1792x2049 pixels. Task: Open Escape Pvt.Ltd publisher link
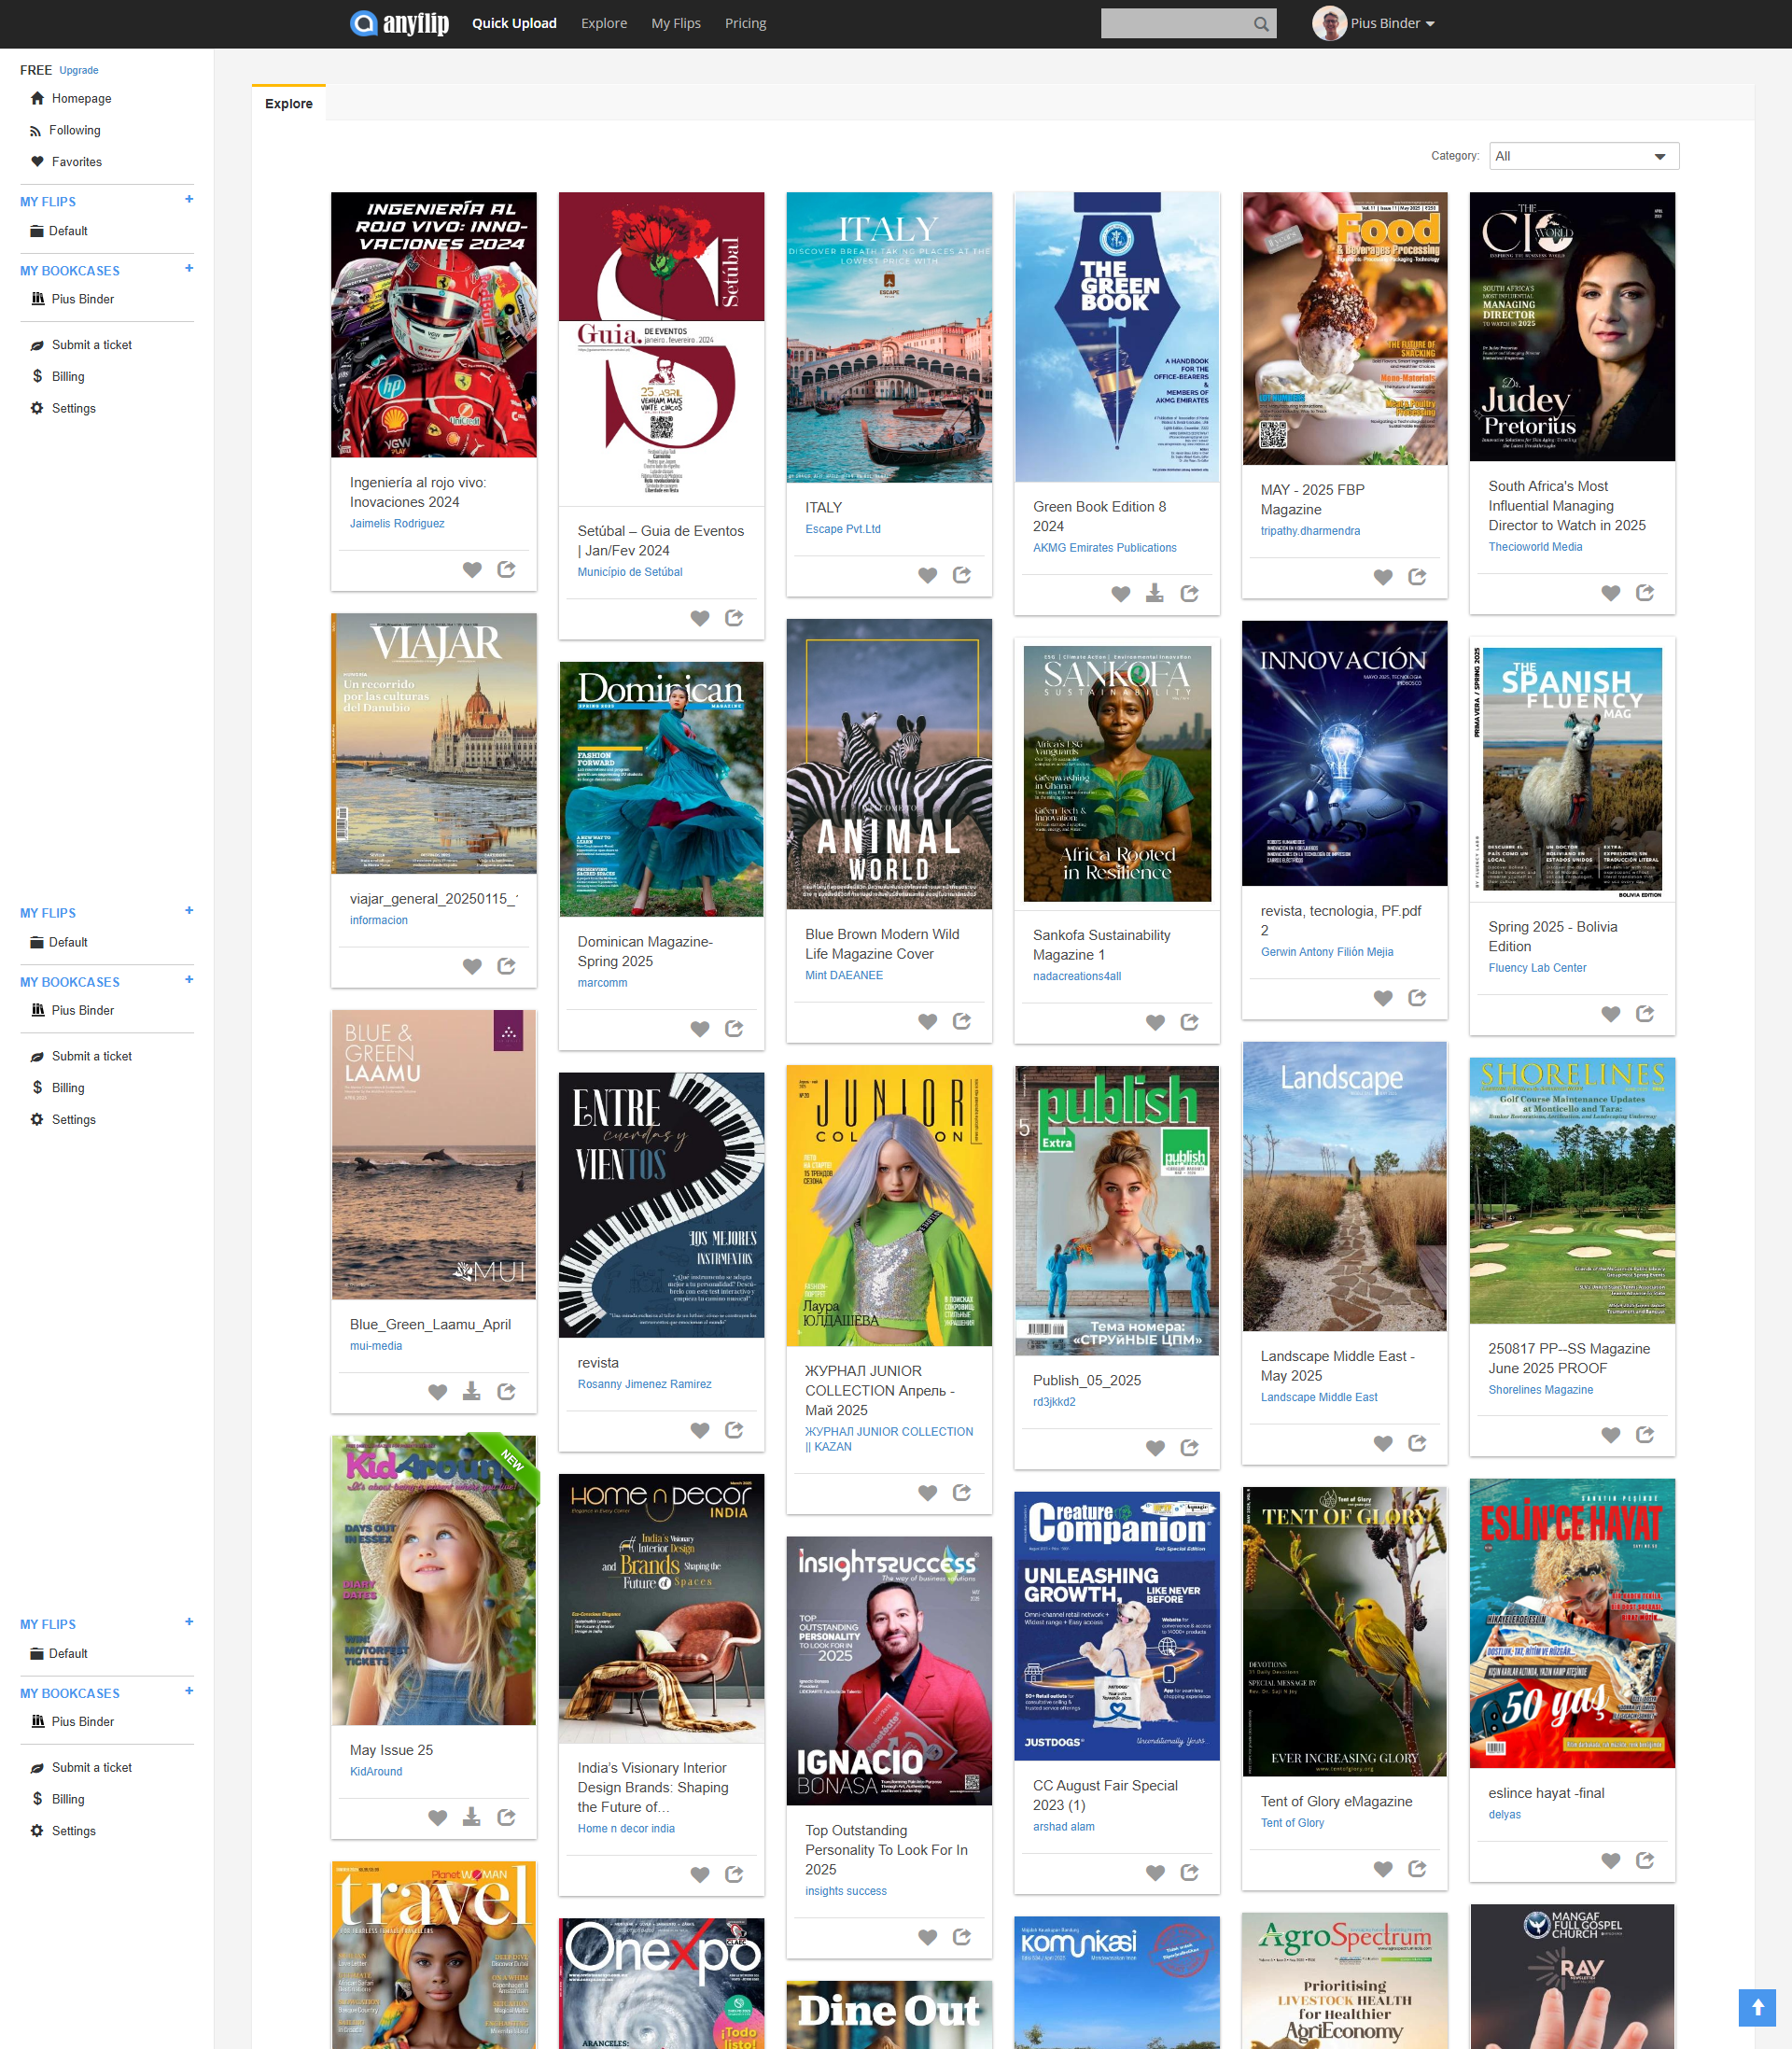point(842,529)
